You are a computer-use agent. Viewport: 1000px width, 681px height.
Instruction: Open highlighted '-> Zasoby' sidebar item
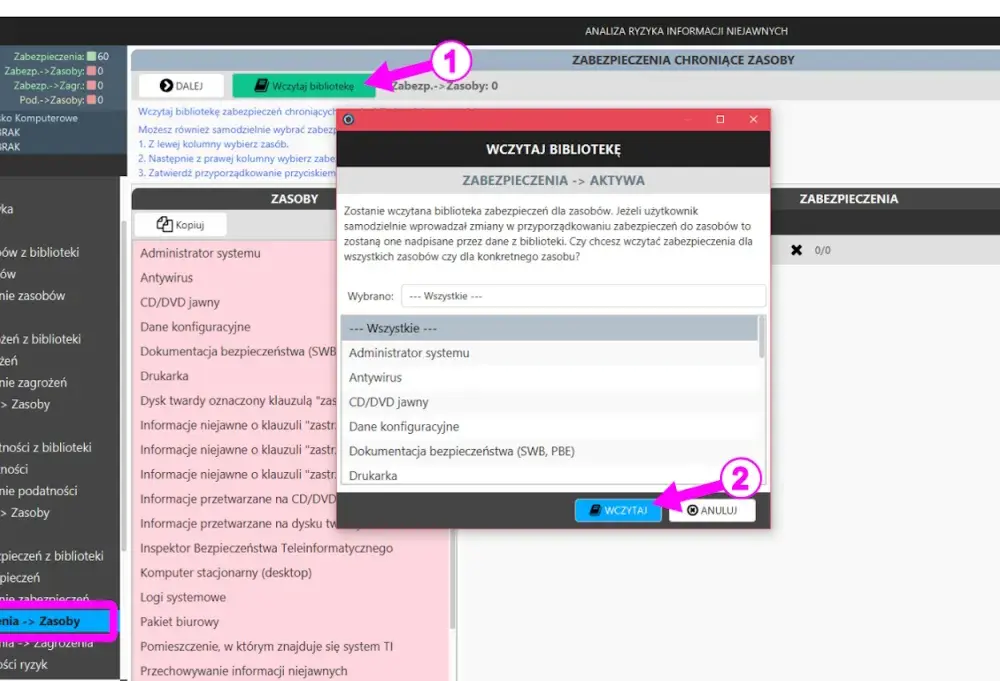(x=56, y=621)
